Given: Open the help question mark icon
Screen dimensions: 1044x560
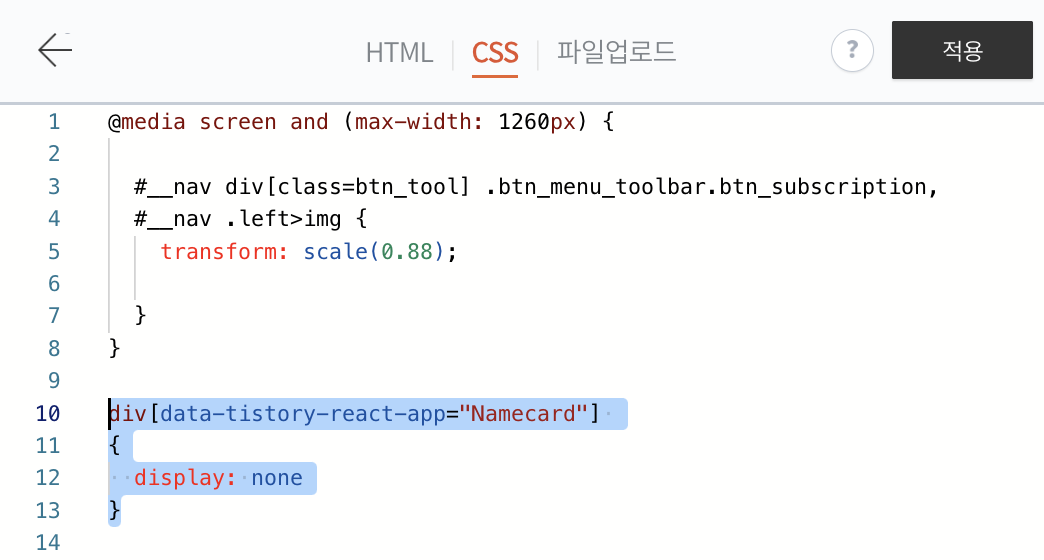Looking at the screenshot, I should click(852, 50).
